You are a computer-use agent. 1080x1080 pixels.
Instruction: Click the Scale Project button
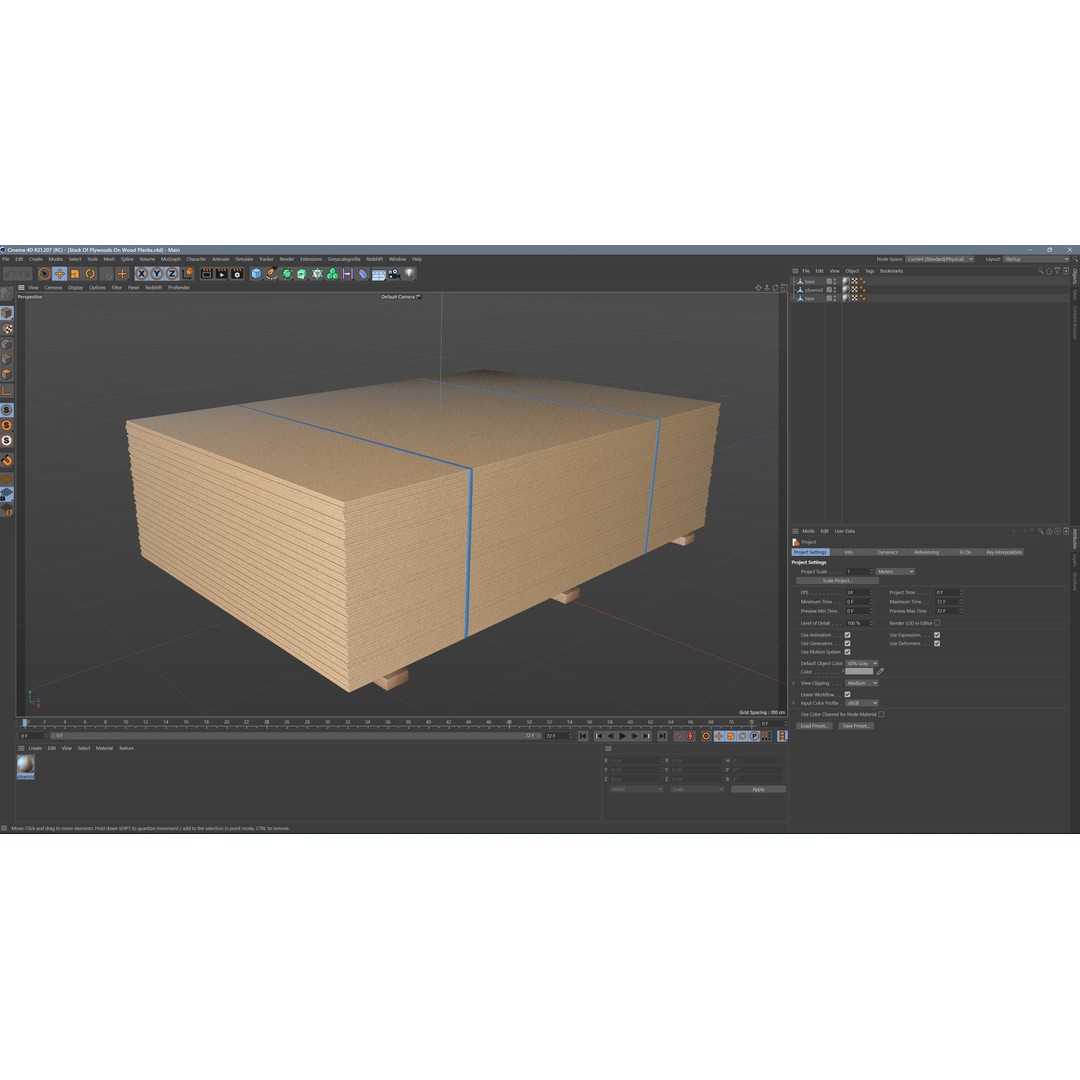click(837, 581)
